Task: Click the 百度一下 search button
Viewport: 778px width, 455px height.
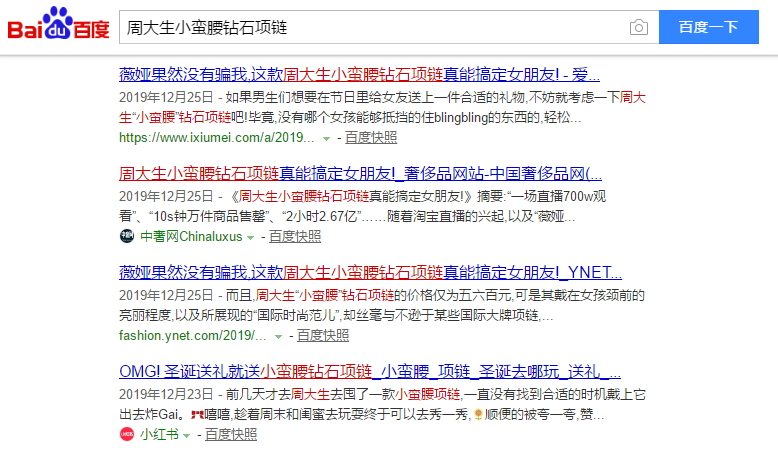Action: click(x=709, y=27)
